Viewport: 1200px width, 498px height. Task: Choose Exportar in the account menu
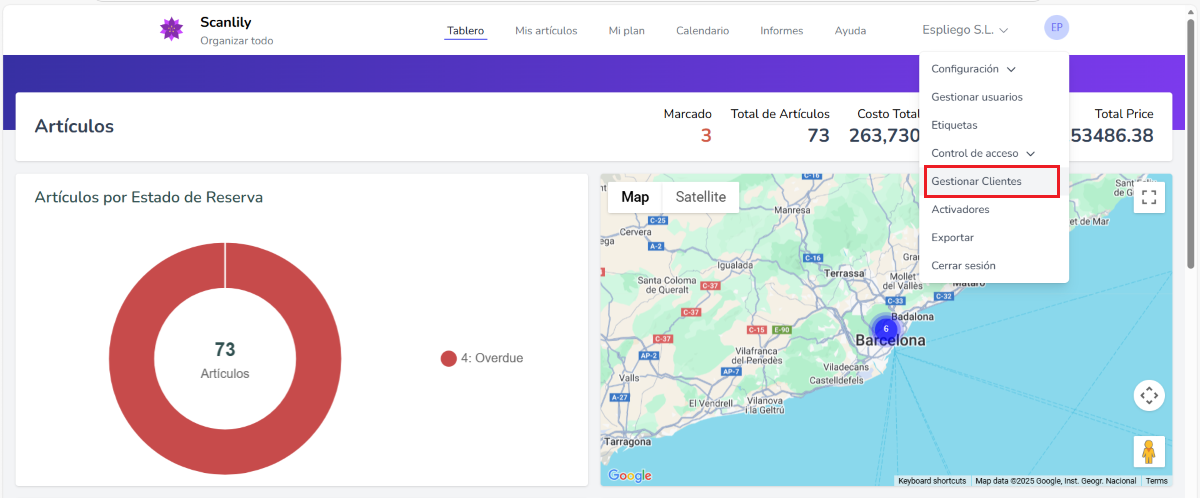tap(952, 237)
